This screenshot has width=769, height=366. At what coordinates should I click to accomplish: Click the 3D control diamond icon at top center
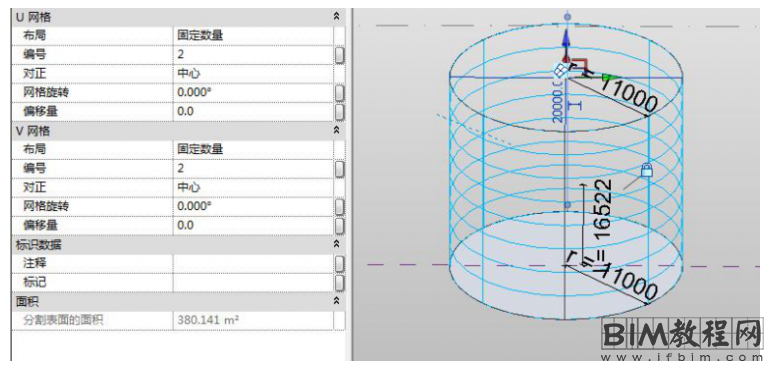tap(560, 71)
